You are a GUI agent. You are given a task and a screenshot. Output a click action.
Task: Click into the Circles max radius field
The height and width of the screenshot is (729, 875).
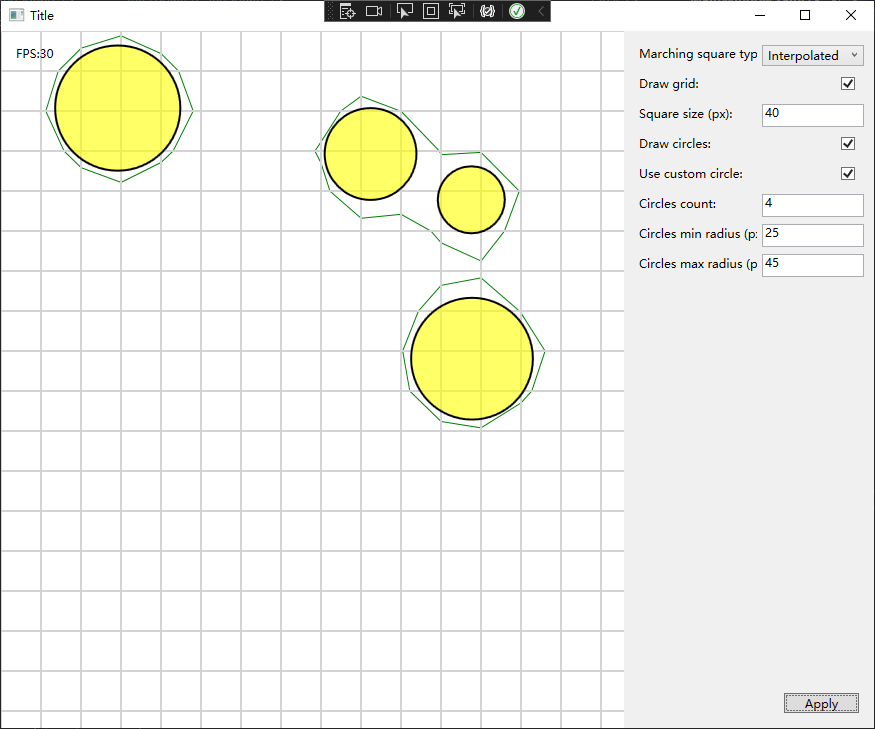click(812, 265)
